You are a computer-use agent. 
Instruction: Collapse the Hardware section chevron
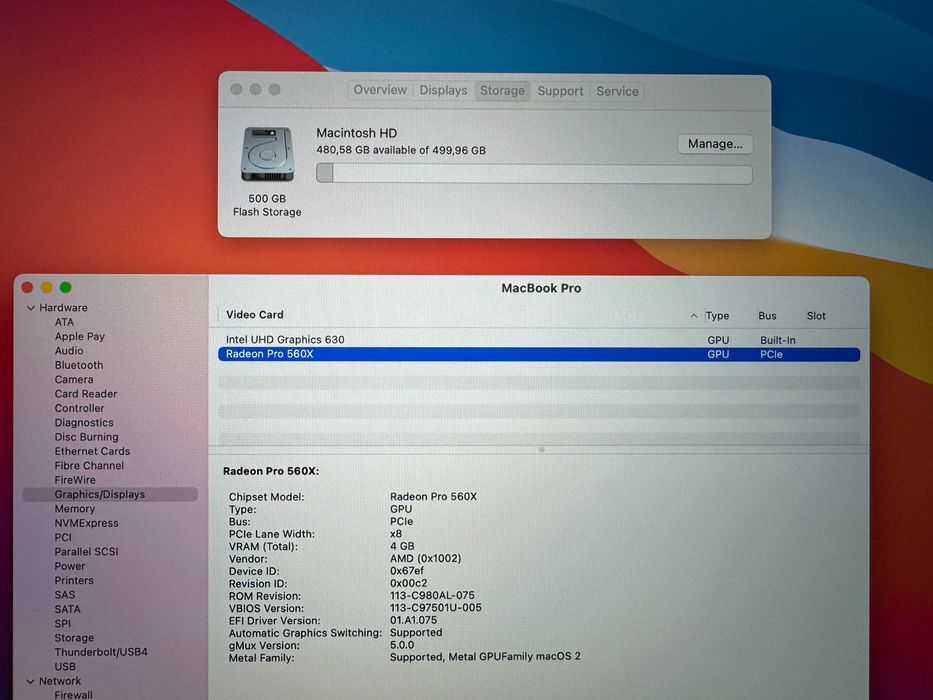(31, 308)
